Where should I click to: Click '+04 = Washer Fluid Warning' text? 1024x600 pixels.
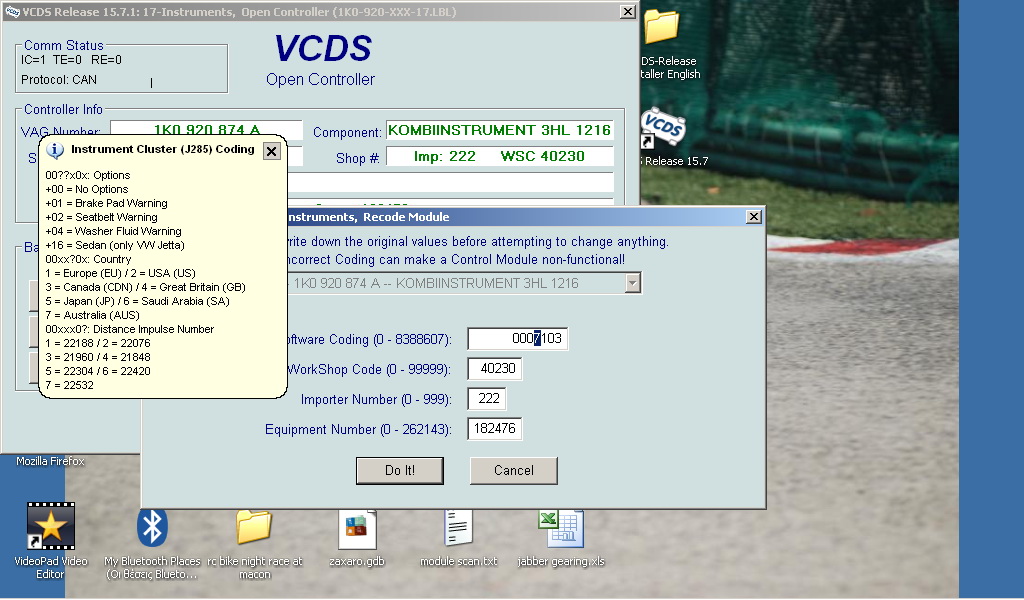tap(114, 231)
